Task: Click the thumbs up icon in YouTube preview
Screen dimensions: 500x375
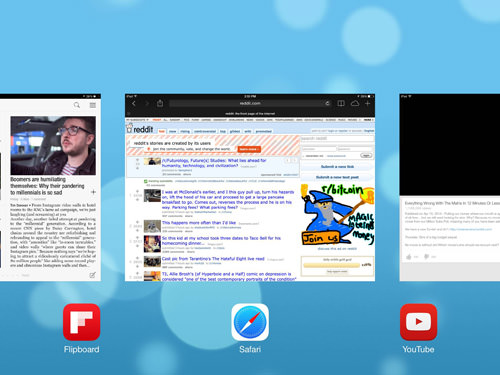Action: (x=409, y=257)
